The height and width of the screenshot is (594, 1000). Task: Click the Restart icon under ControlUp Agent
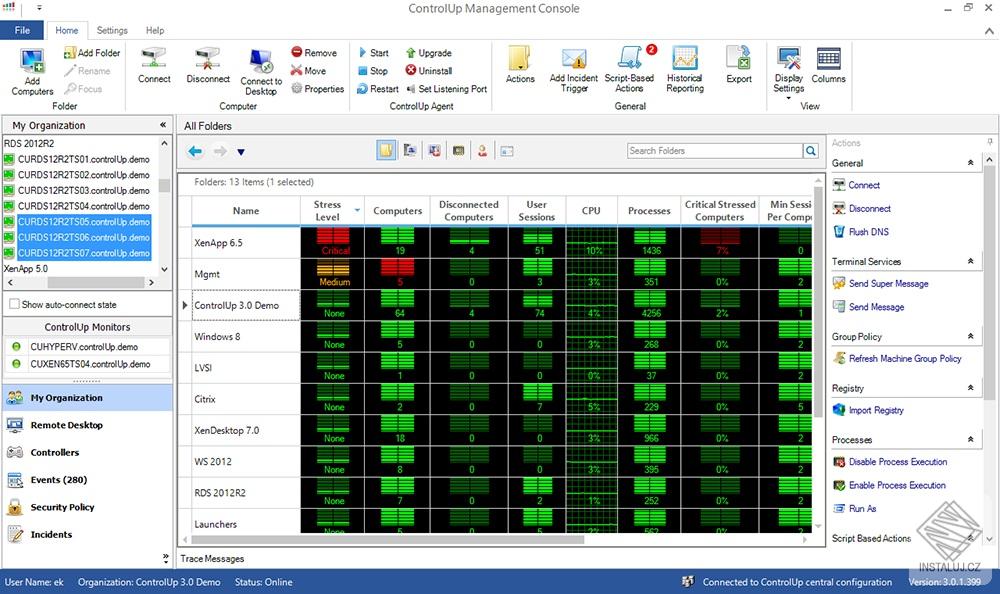click(x=378, y=88)
